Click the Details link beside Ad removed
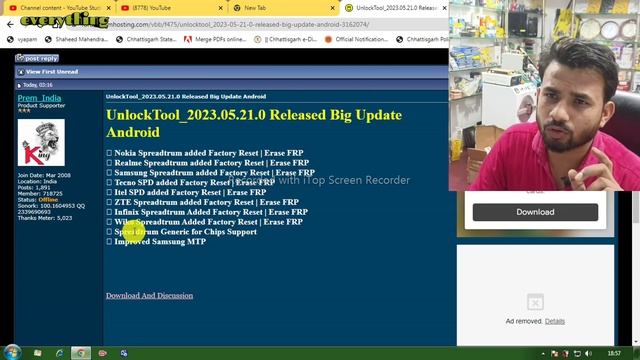This screenshot has height=360, width=640. 555,321
